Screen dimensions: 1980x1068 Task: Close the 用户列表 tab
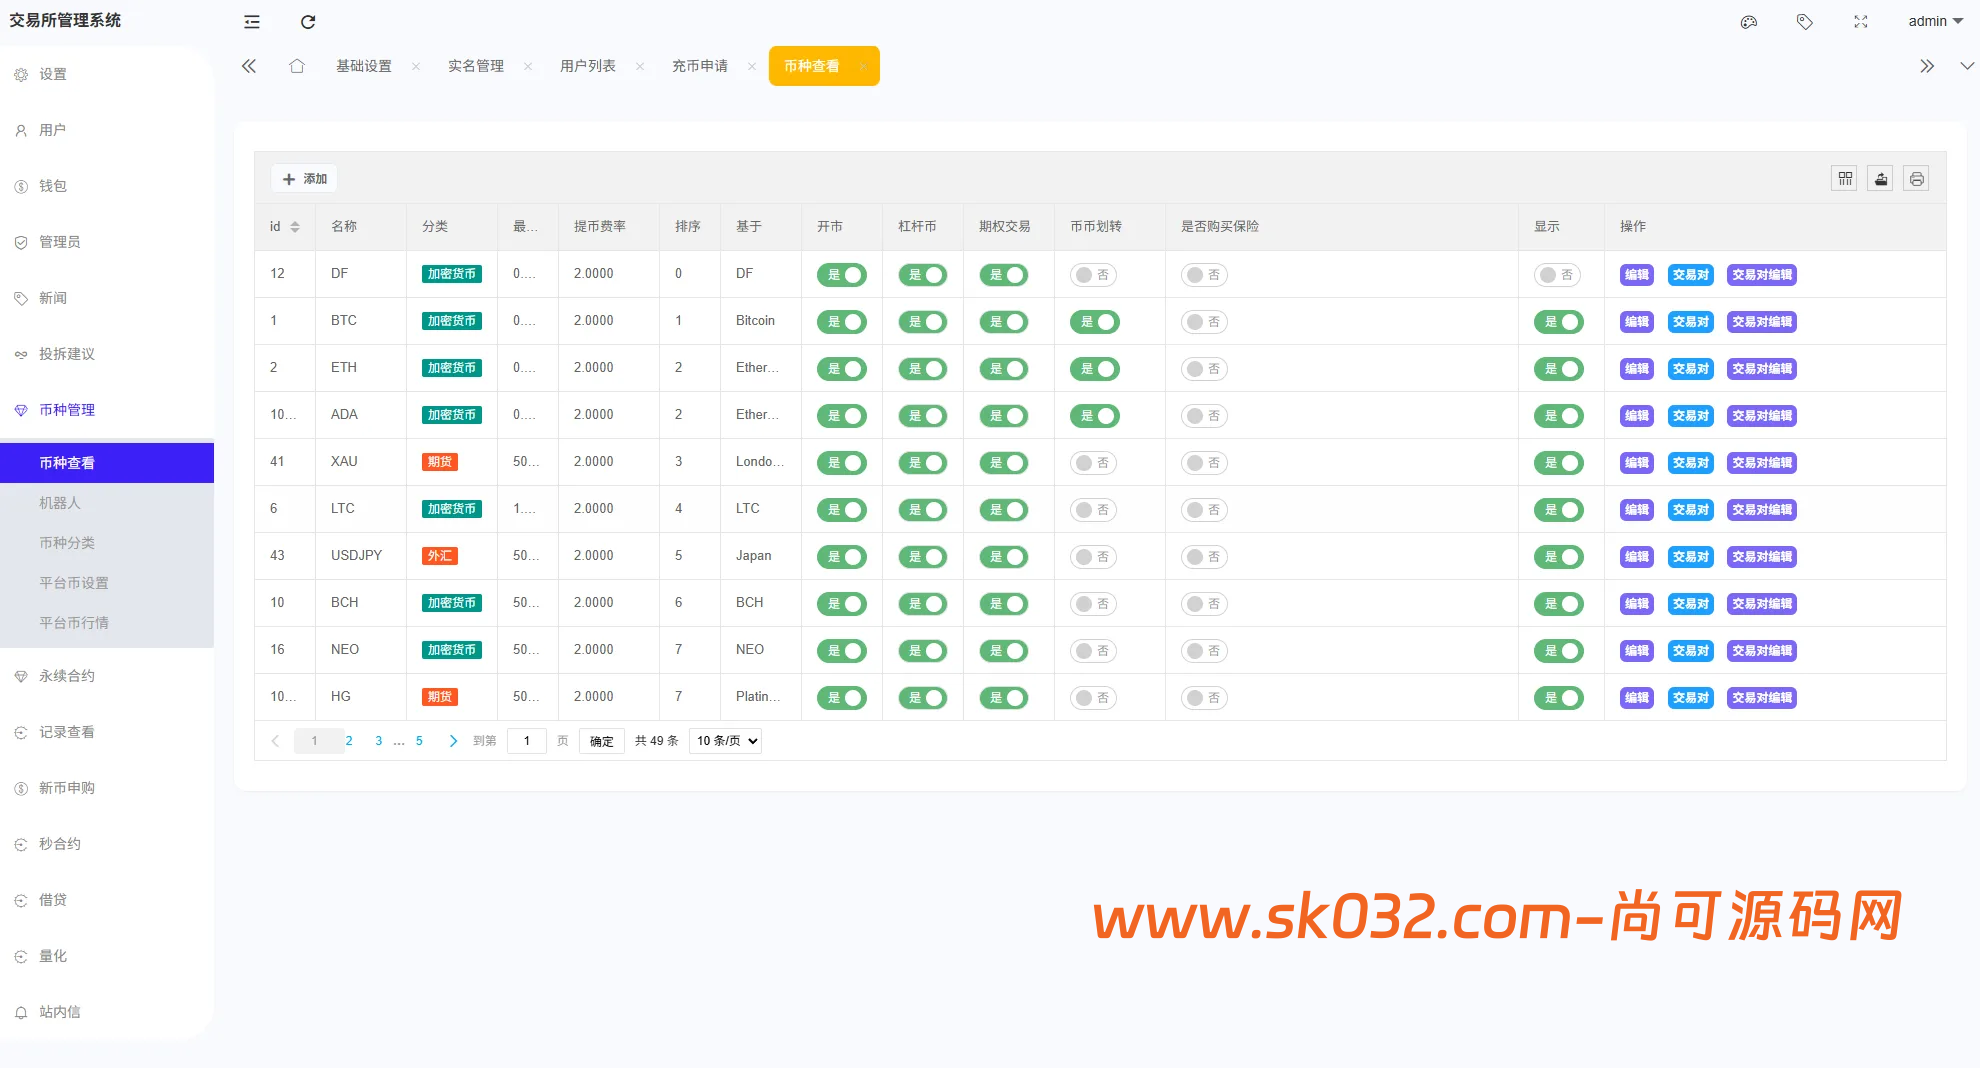[640, 66]
